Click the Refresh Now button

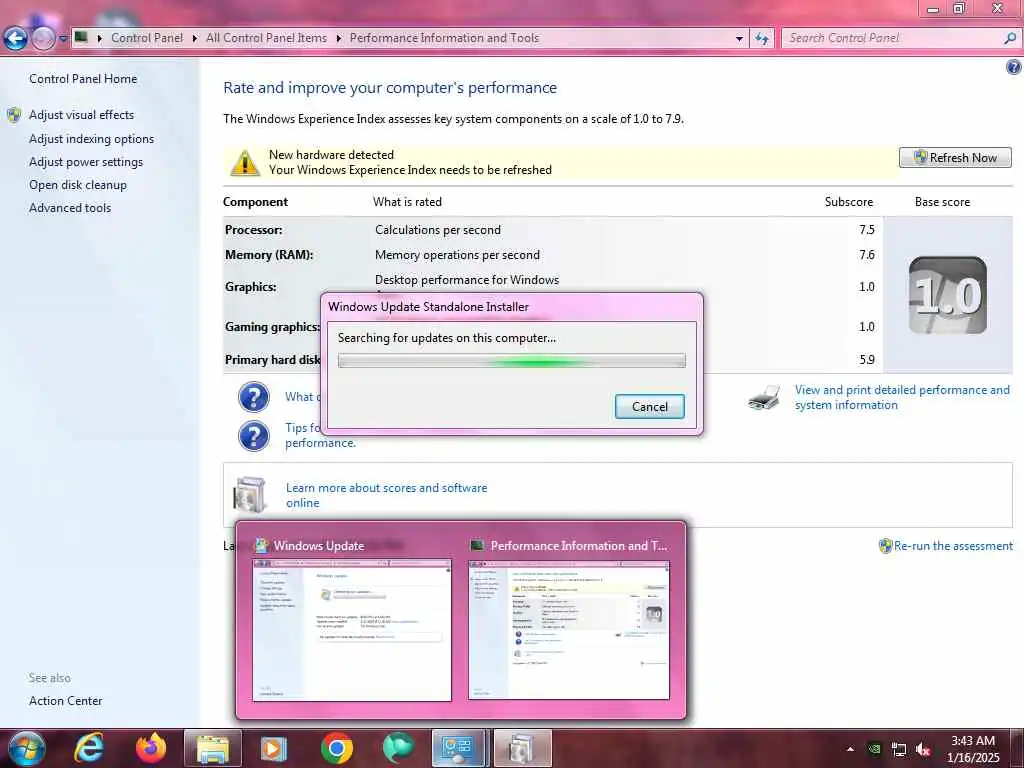pos(955,157)
